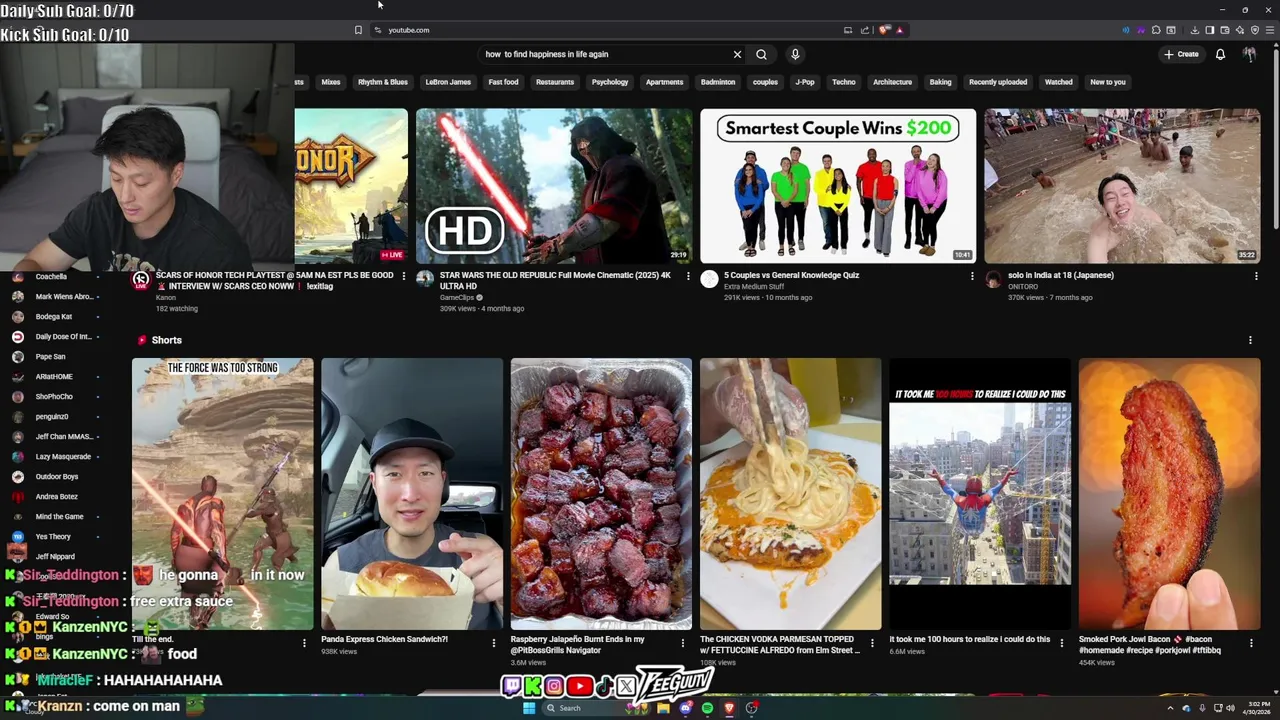Open Spotify from the taskbar

pyautogui.click(x=707, y=708)
